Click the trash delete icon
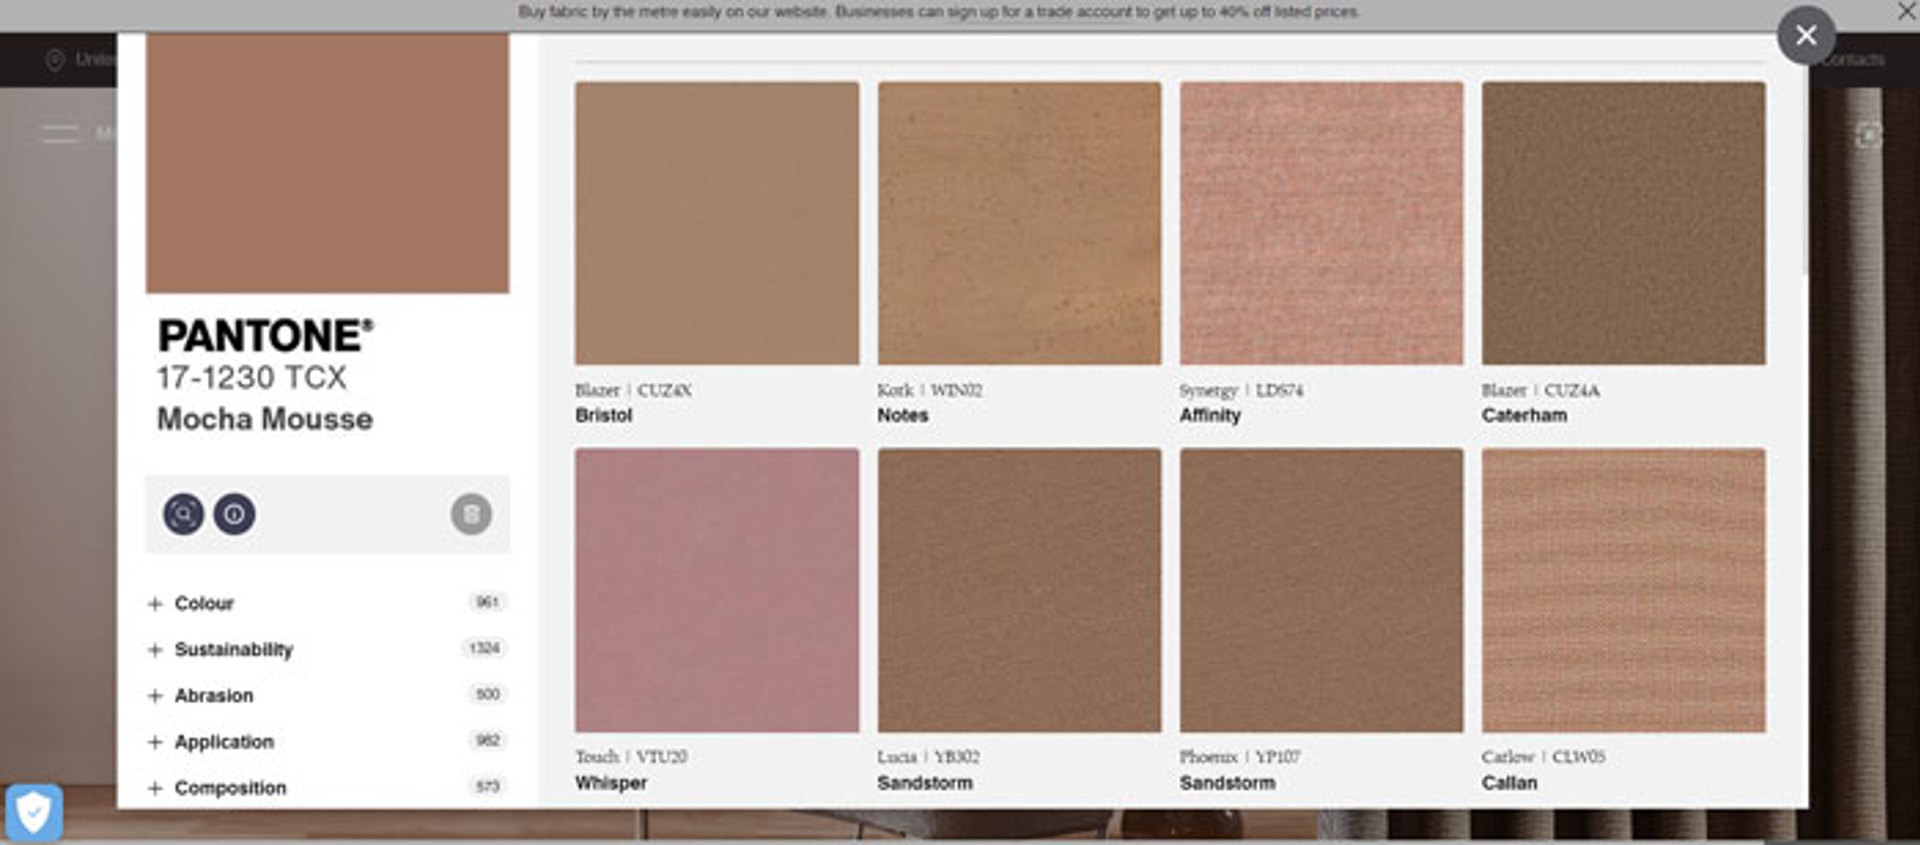Image resolution: width=1920 pixels, height=845 pixels. pos(471,514)
